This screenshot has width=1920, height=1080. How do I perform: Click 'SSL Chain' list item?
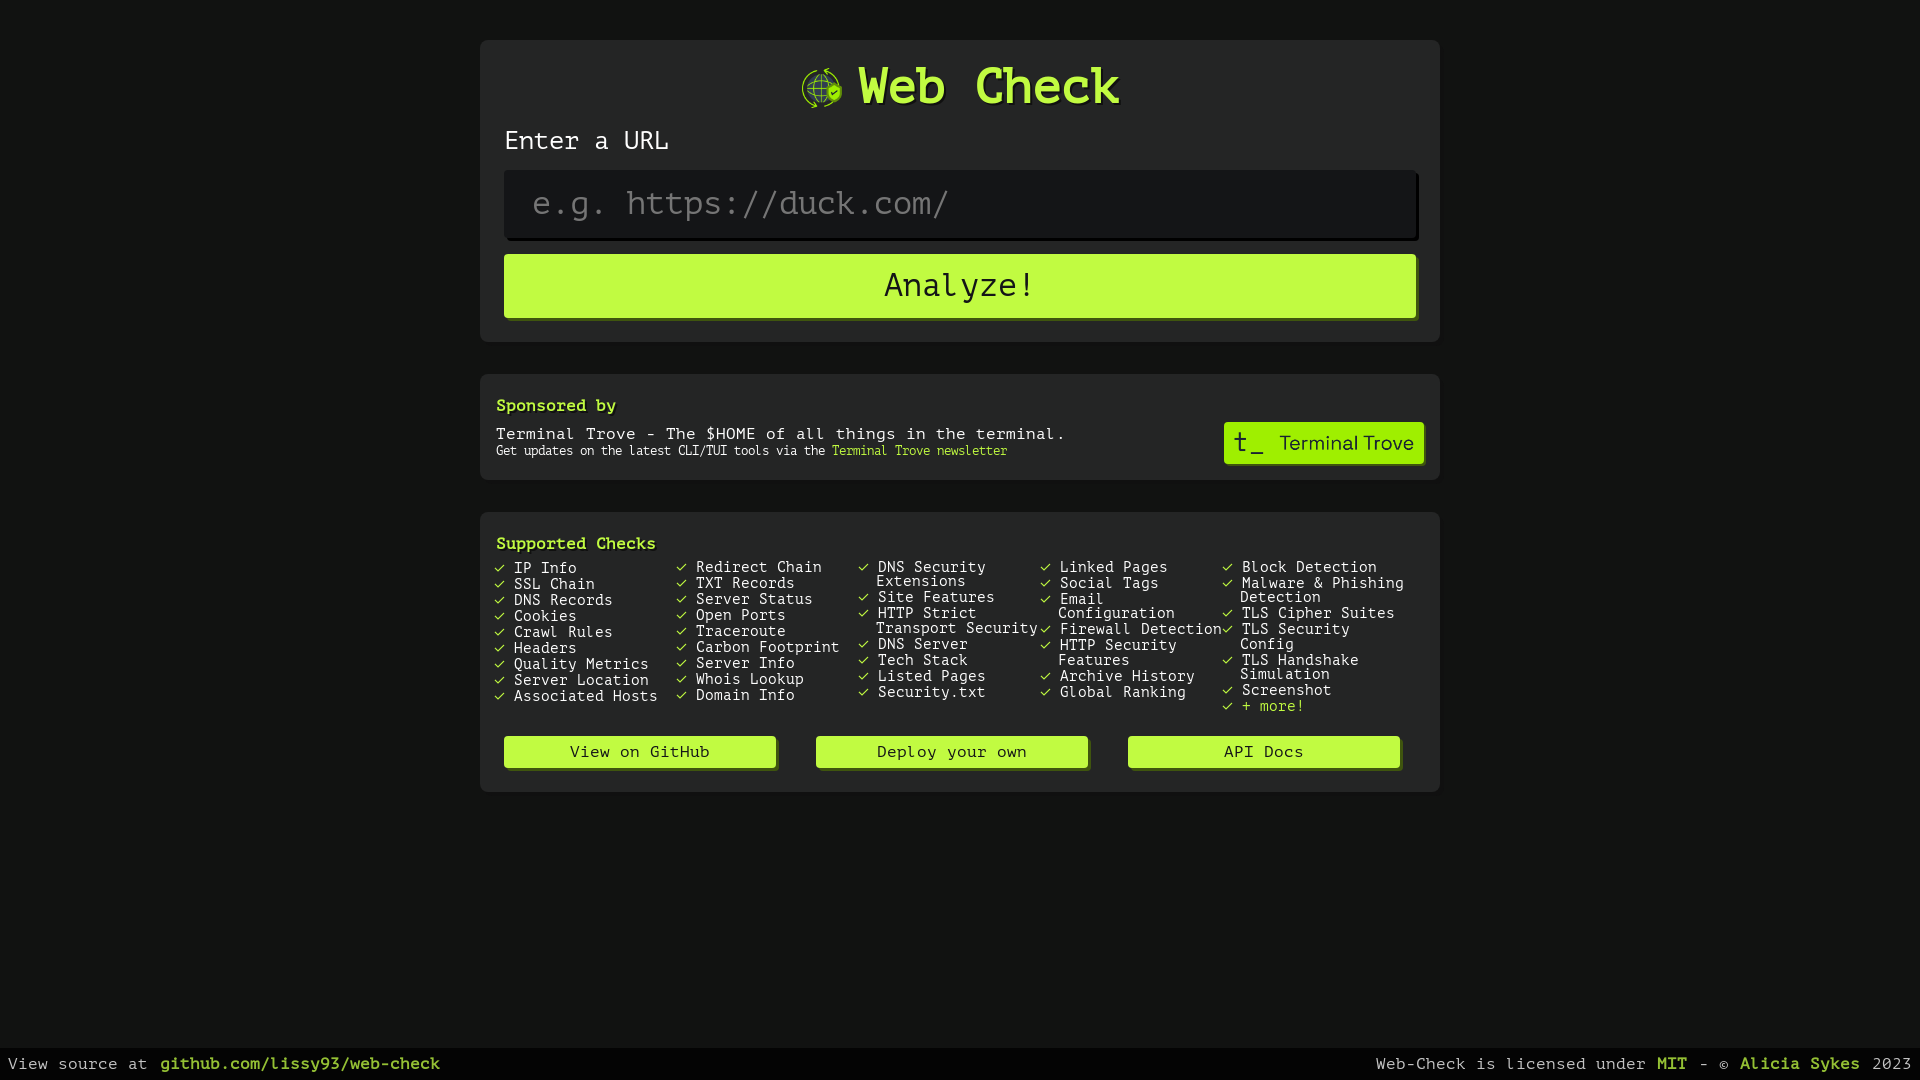[554, 584]
